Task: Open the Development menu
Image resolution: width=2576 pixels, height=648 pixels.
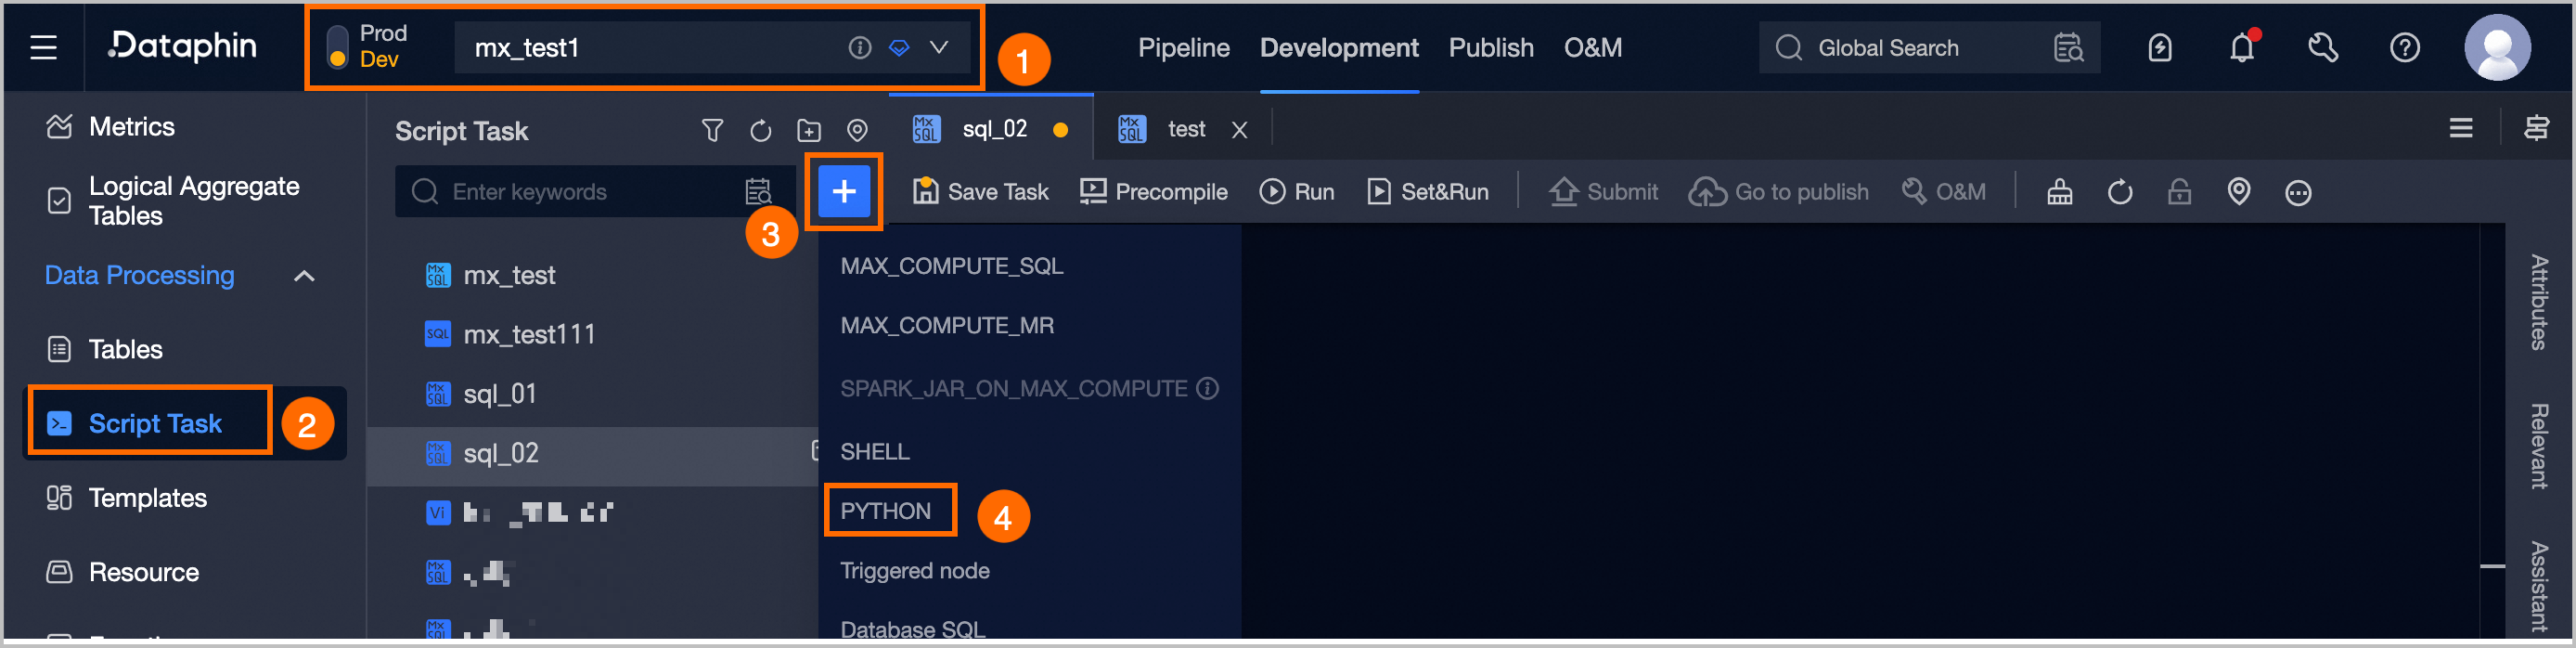Action: 1338,47
